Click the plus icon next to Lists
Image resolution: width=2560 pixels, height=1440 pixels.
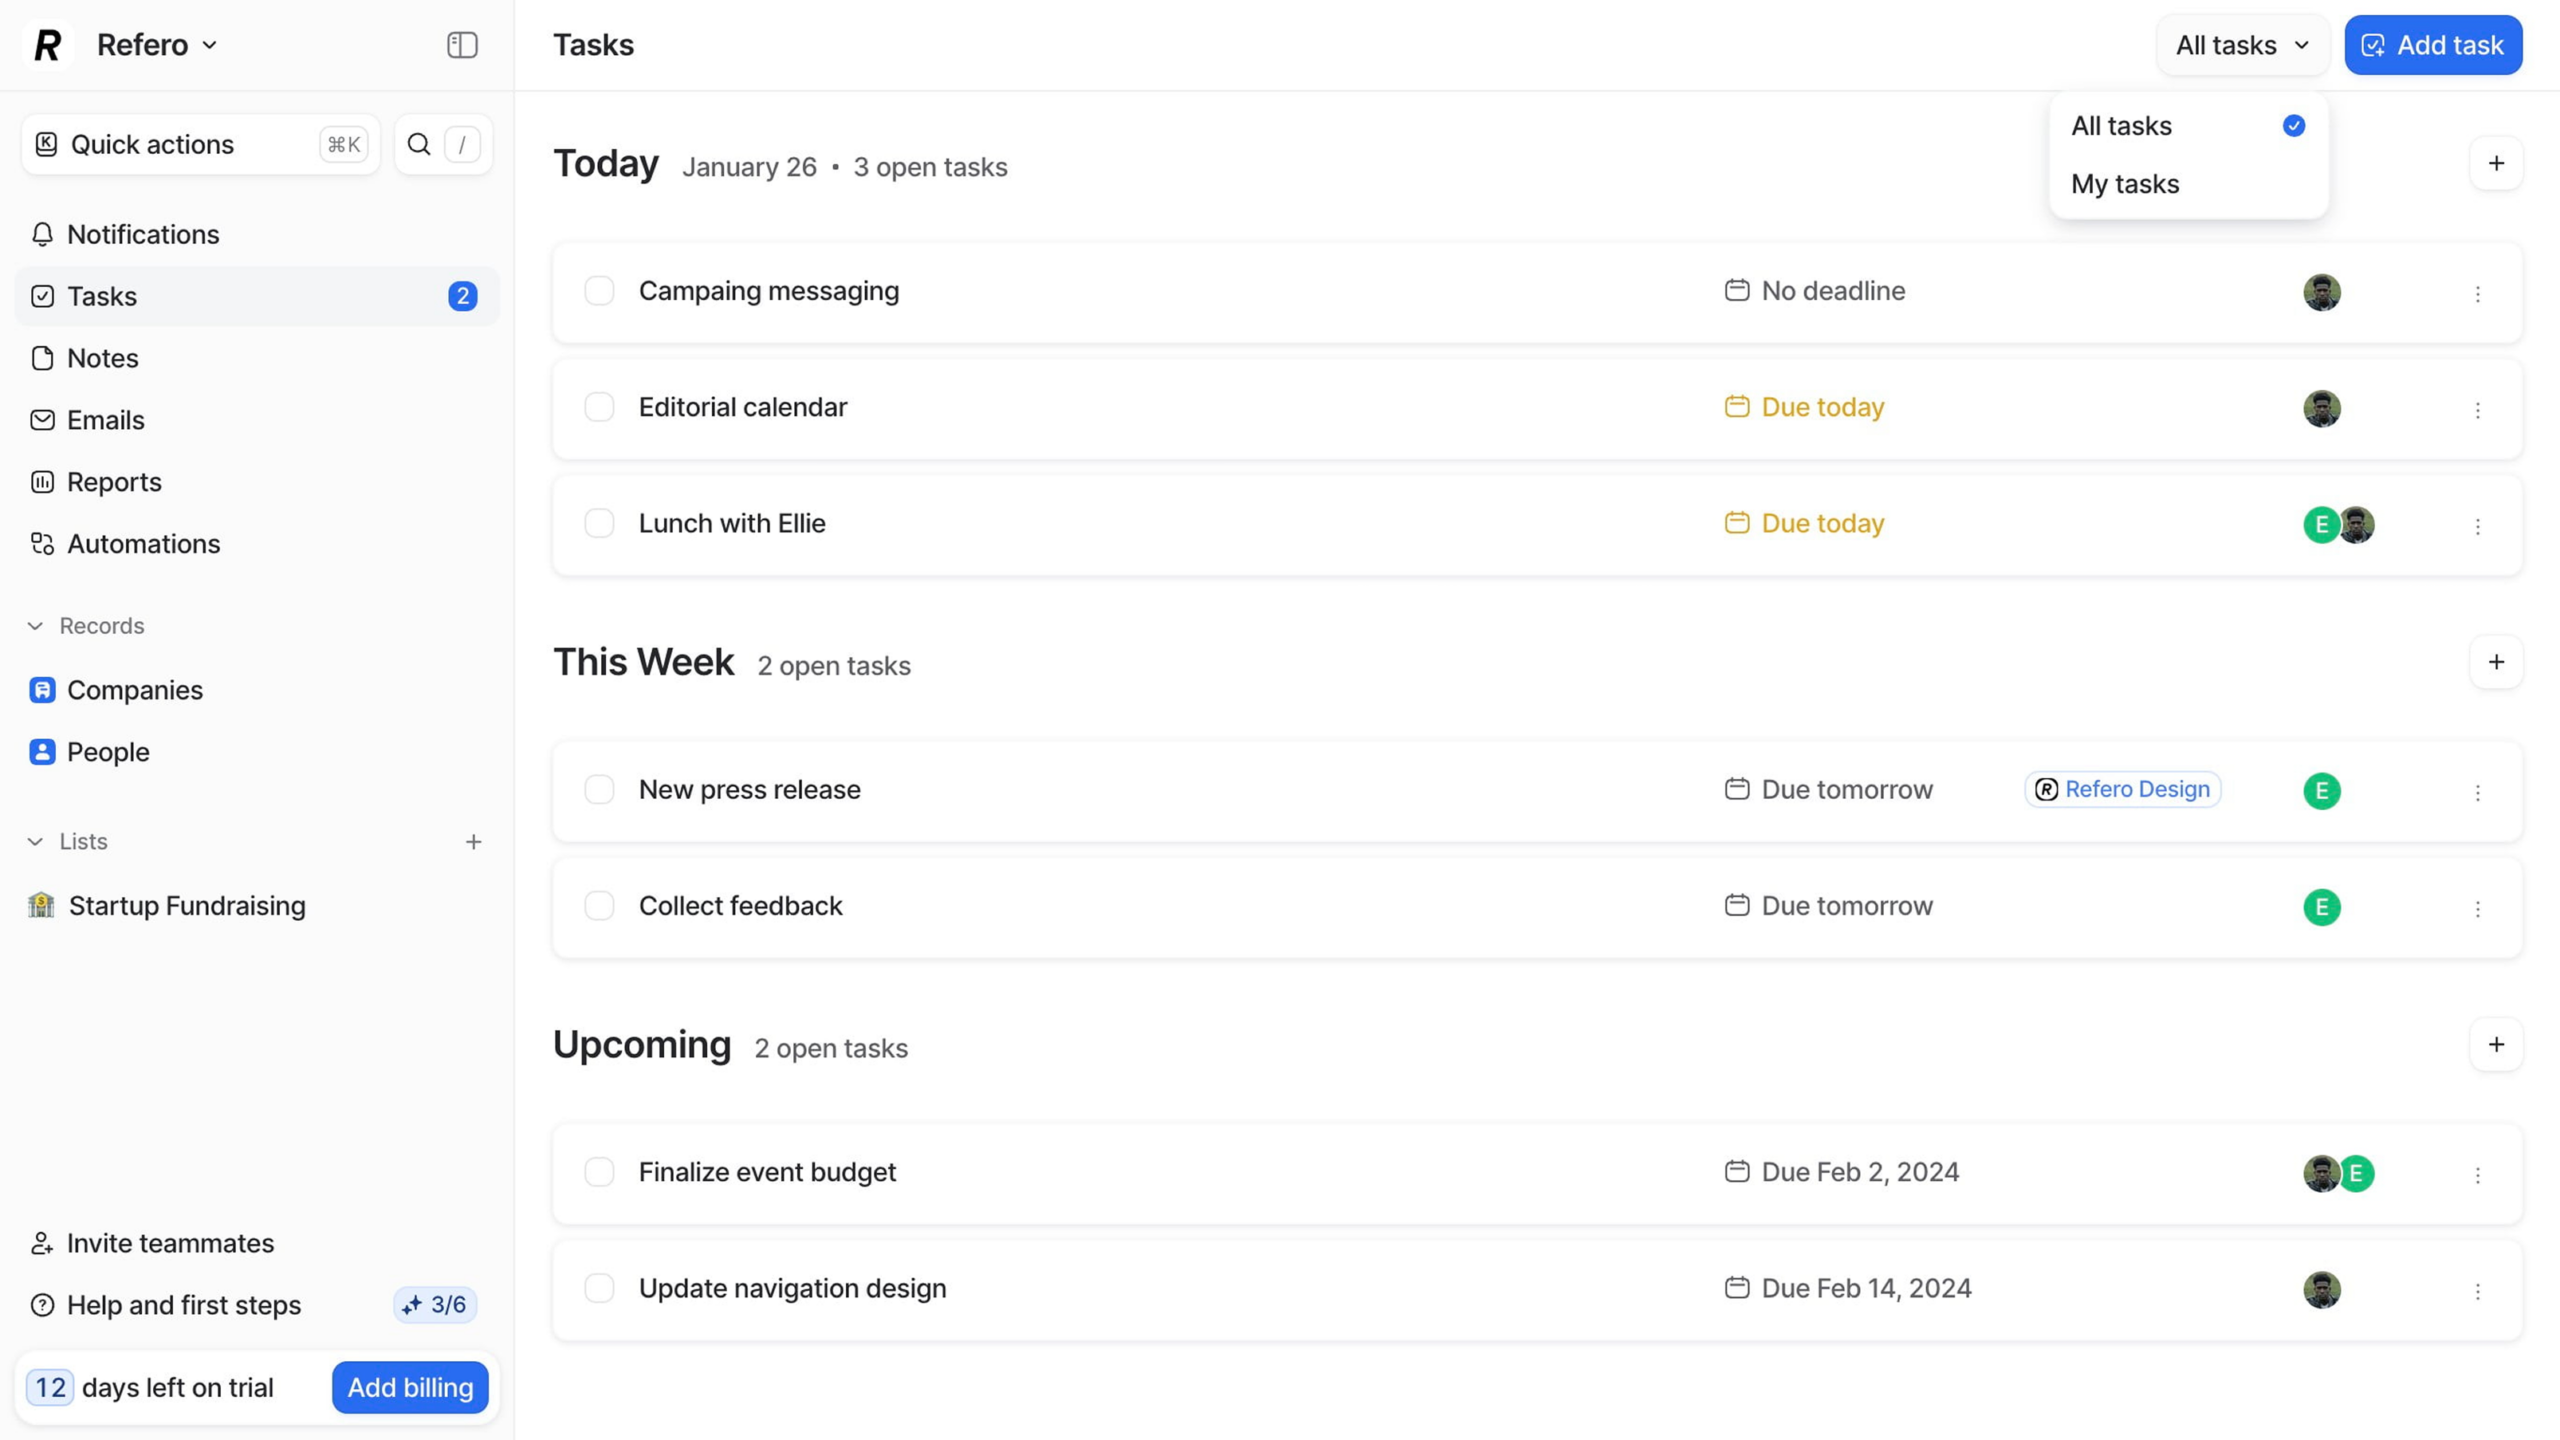pos(473,842)
